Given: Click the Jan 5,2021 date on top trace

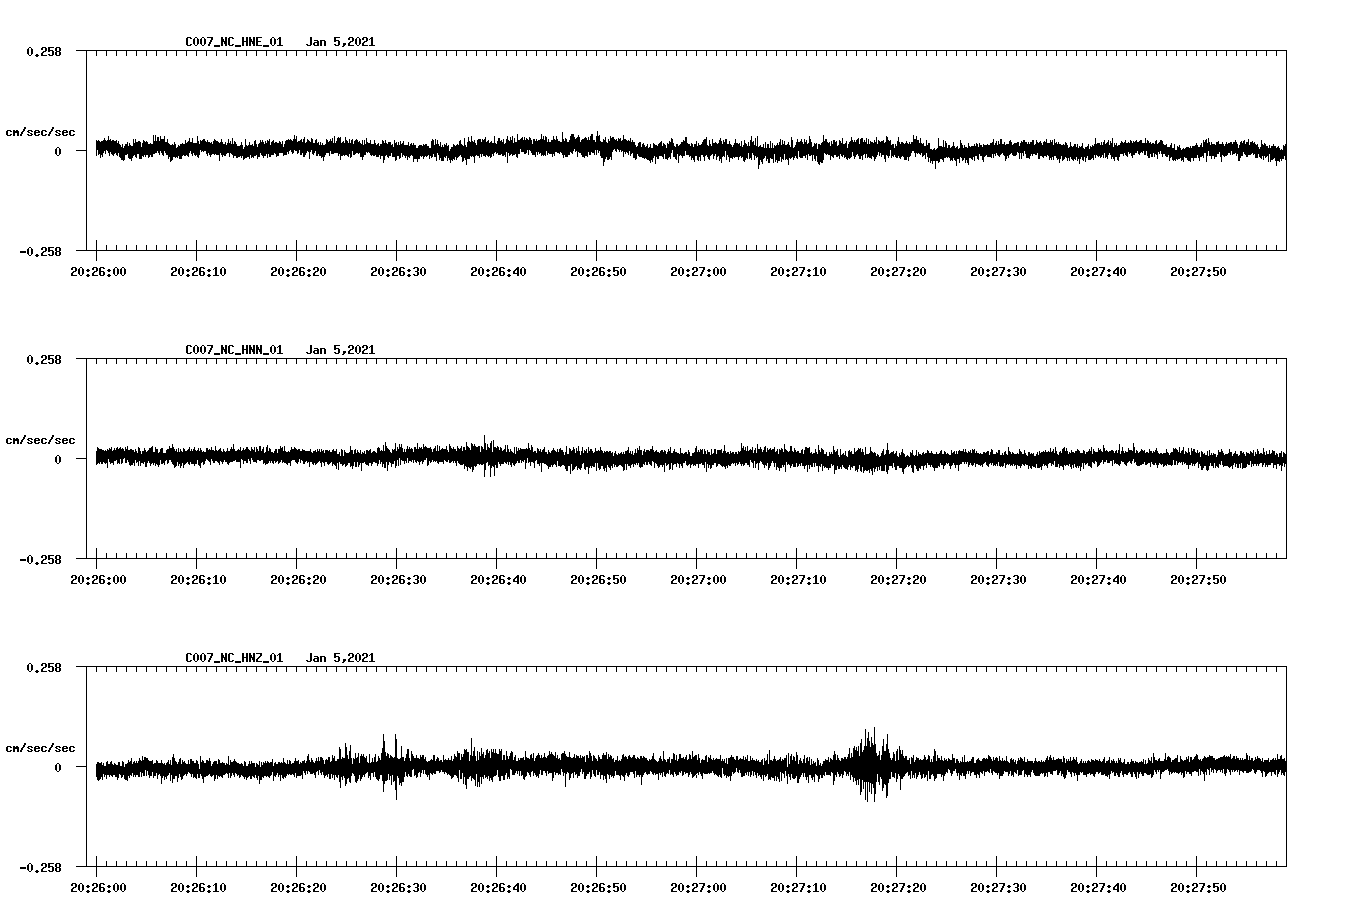Looking at the screenshot, I should pyautogui.click(x=341, y=42).
